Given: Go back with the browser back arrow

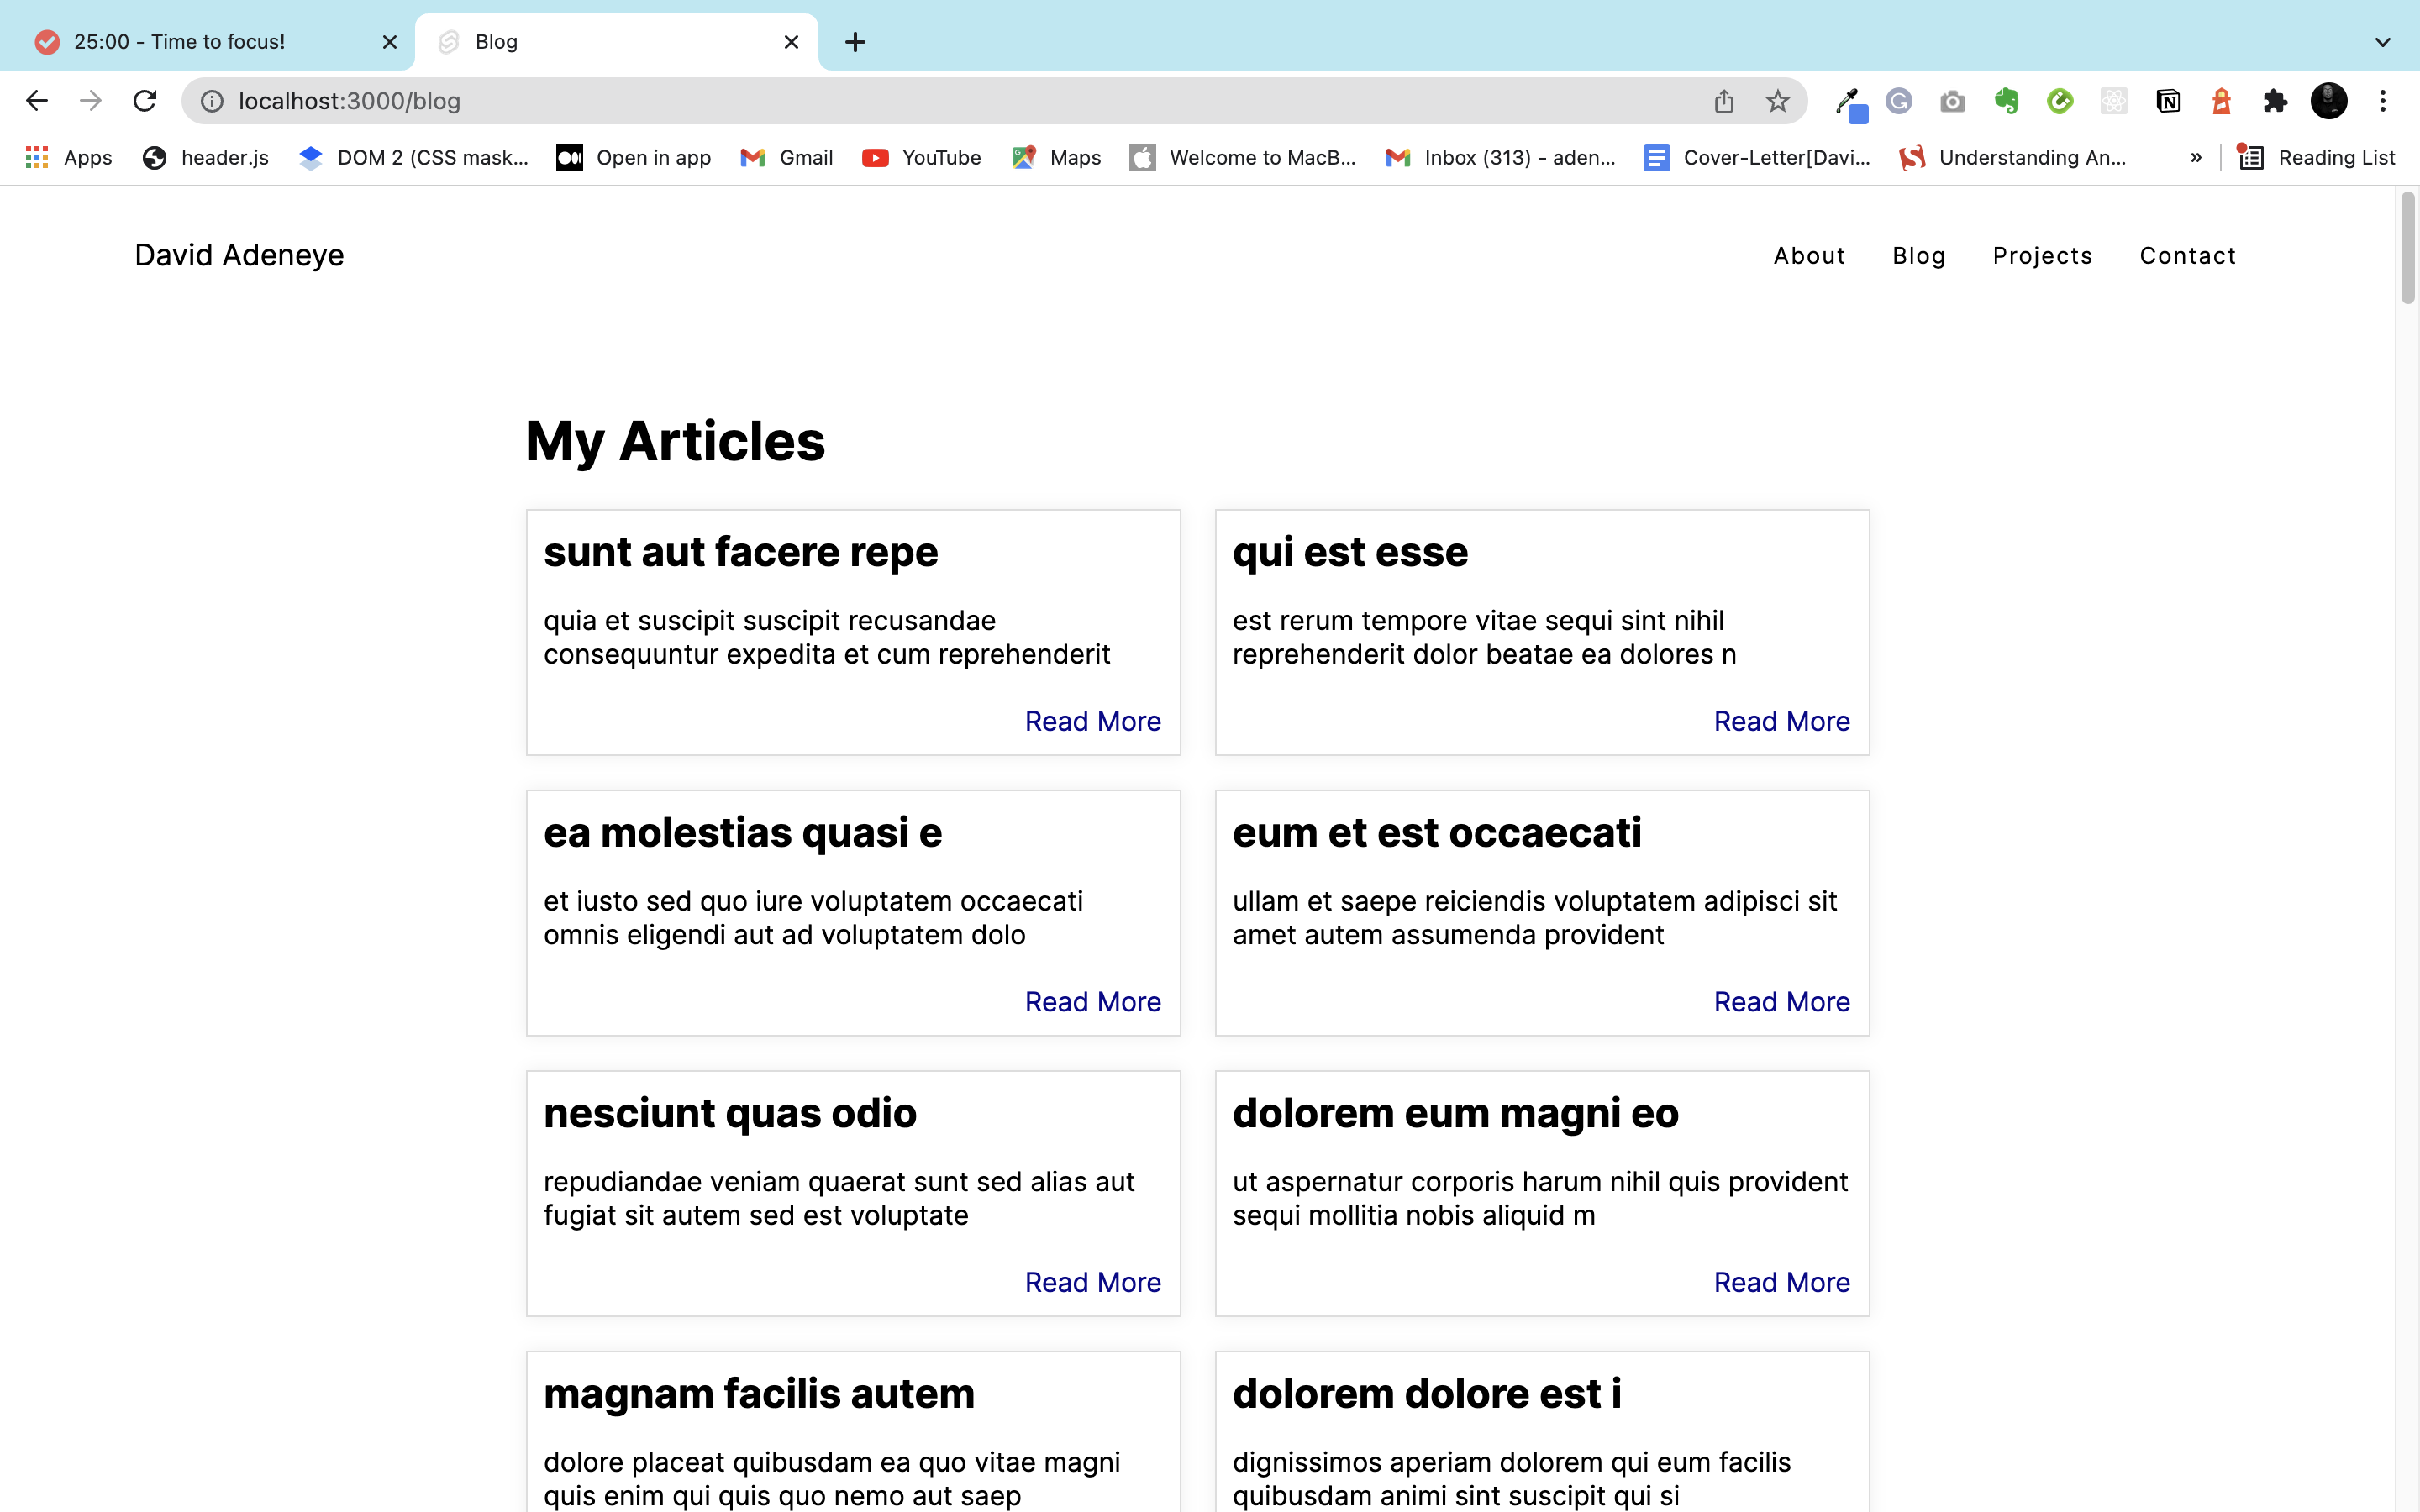Looking at the screenshot, I should [37, 101].
